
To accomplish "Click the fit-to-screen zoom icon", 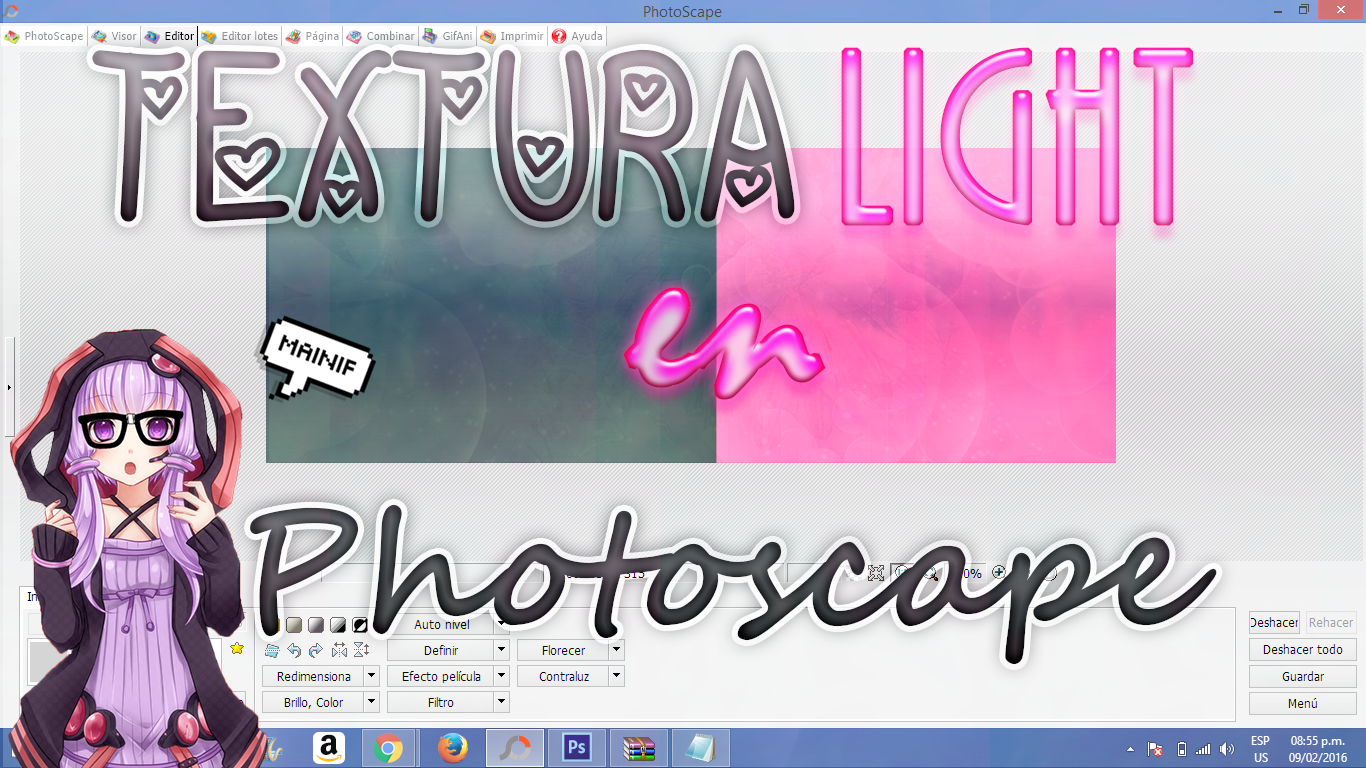I will tap(876, 573).
